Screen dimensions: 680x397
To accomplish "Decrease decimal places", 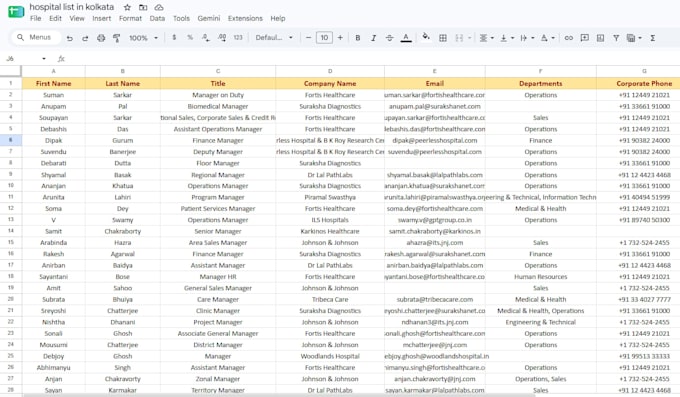I will coord(206,38).
